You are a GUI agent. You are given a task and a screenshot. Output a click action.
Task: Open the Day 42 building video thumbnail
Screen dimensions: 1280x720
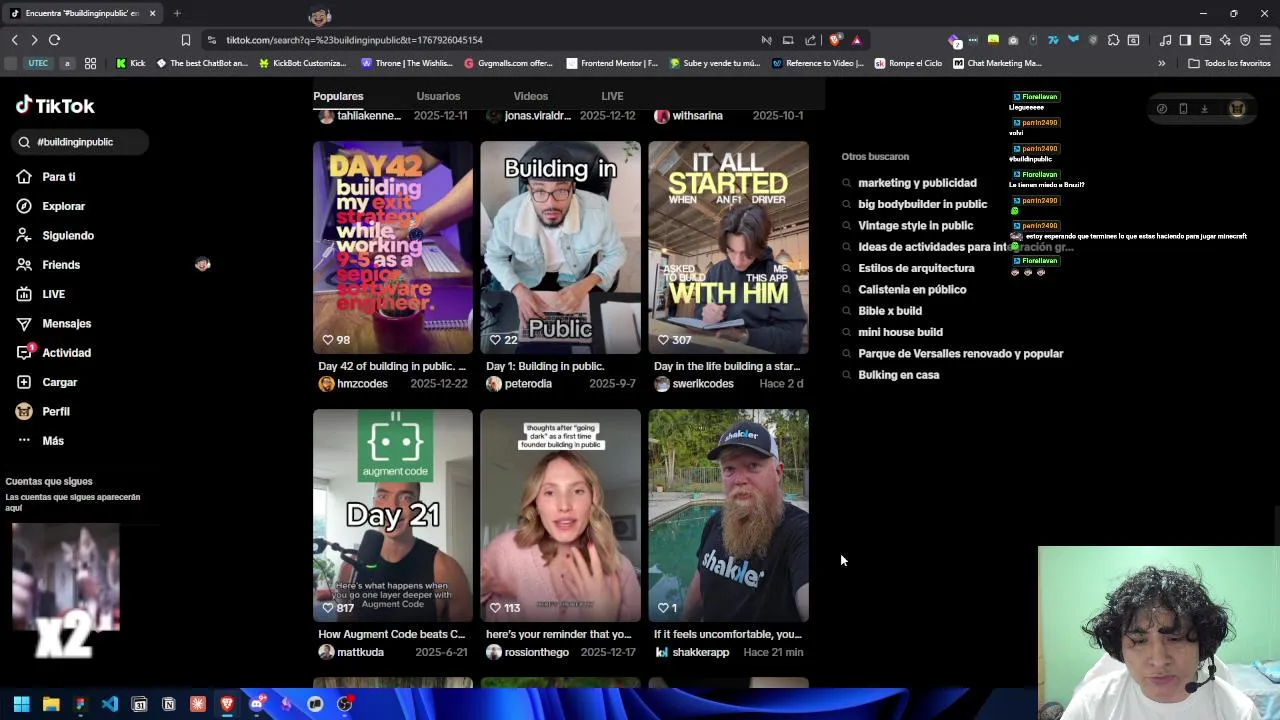coord(393,247)
